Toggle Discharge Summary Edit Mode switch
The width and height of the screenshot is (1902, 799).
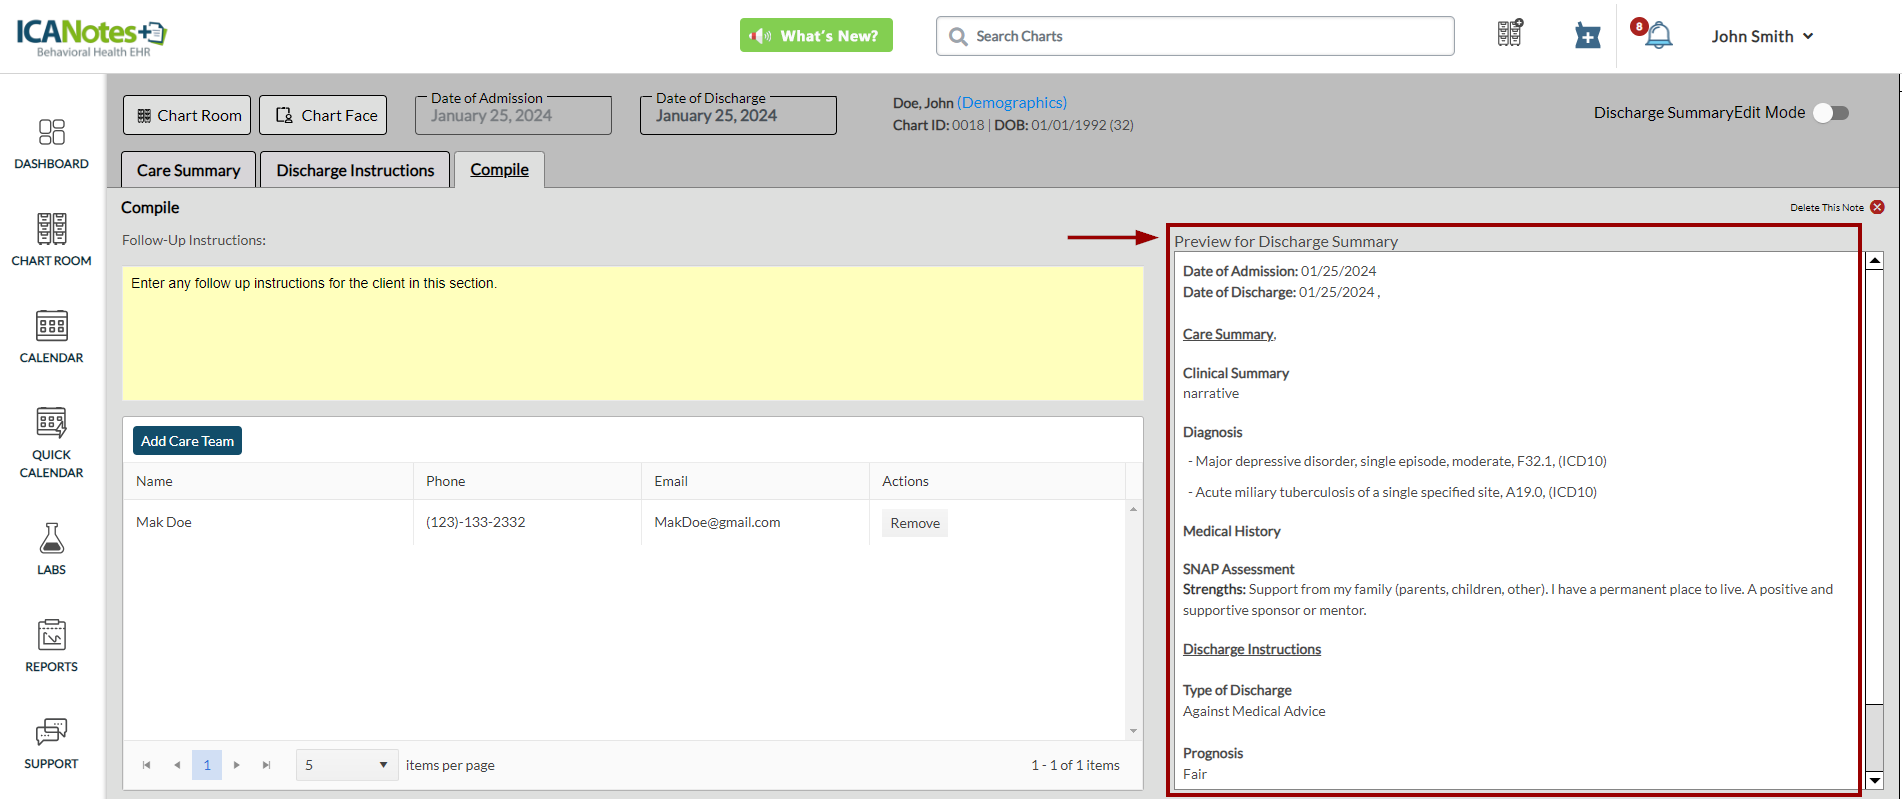point(1831,113)
